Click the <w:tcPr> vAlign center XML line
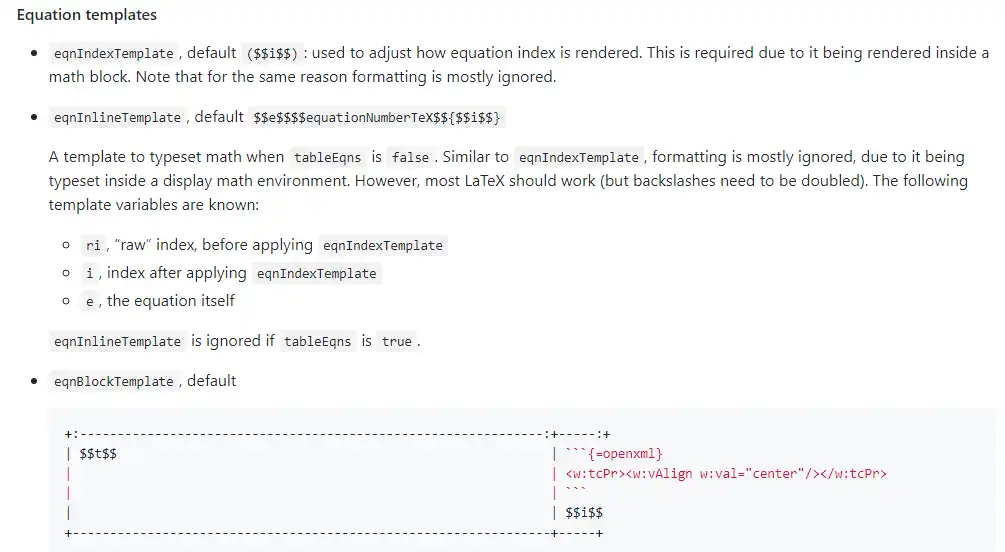The width and height of the screenshot is (1005, 552). coord(726,474)
